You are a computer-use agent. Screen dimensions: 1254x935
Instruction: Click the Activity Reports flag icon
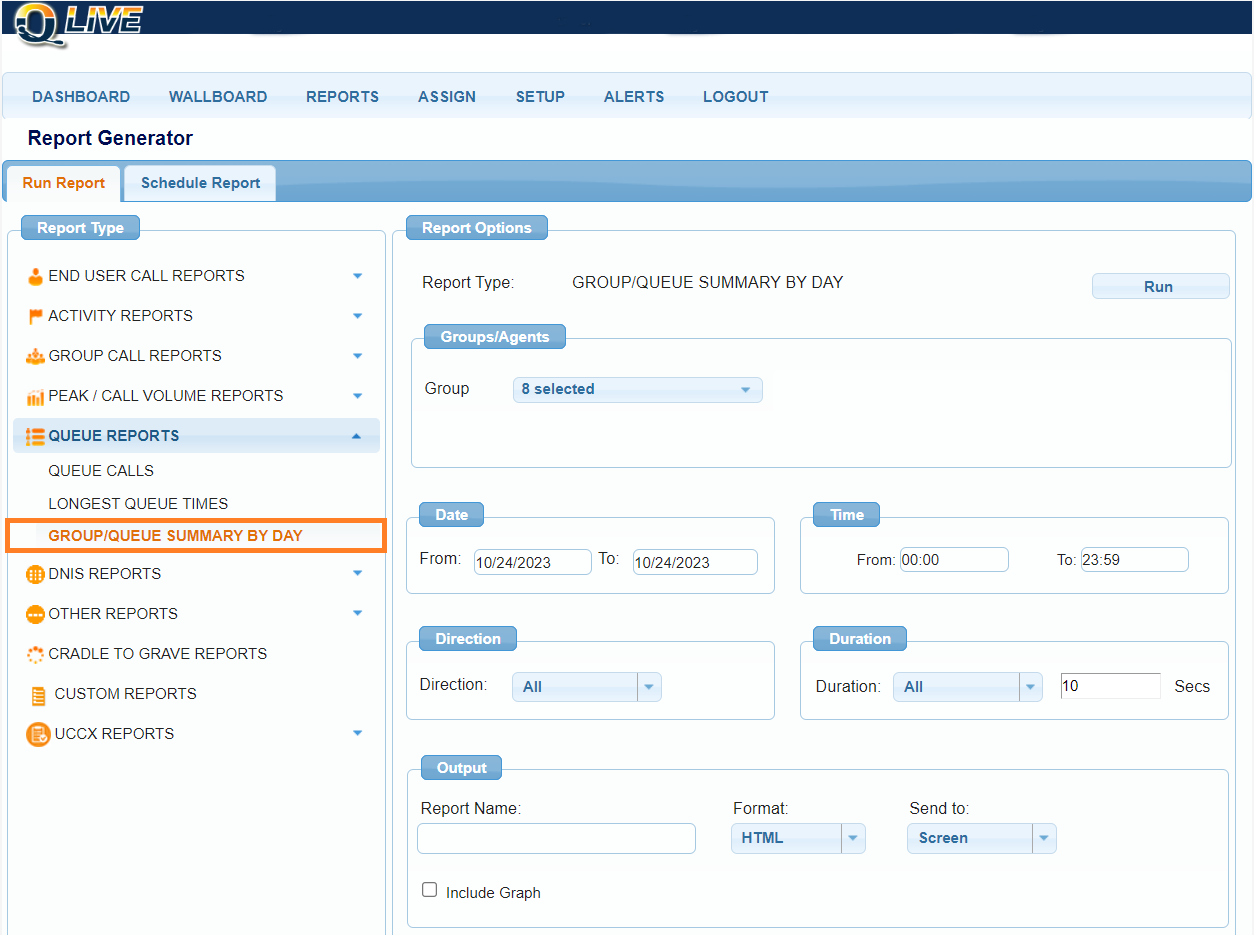pos(36,317)
